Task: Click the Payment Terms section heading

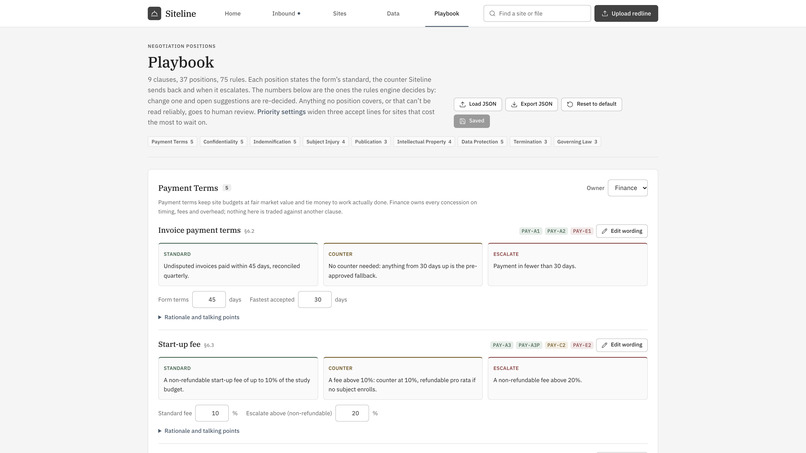Action: click(x=188, y=188)
